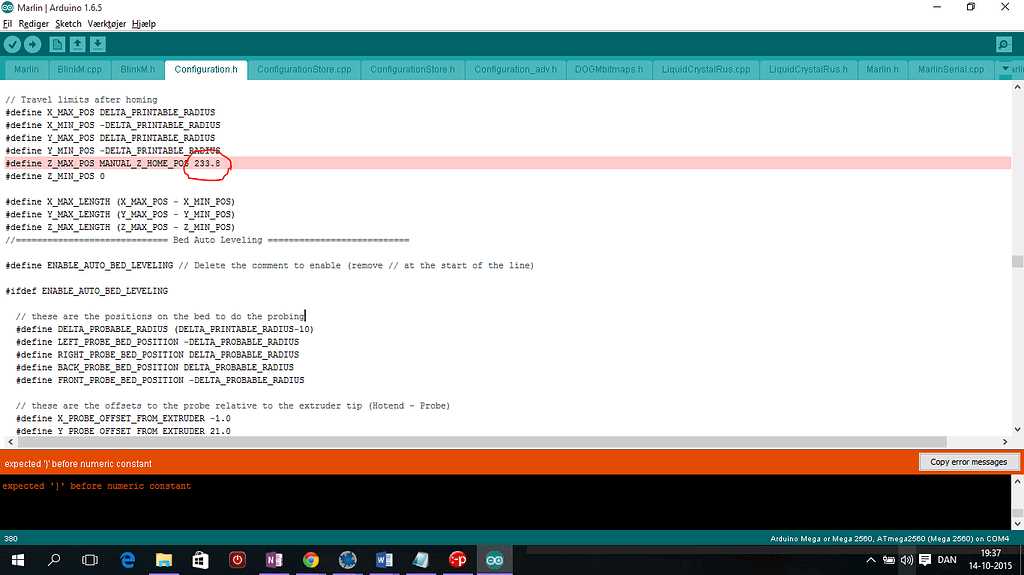Create a new sketch with New icon
Image resolution: width=1024 pixels, height=575 pixels.
[57, 44]
